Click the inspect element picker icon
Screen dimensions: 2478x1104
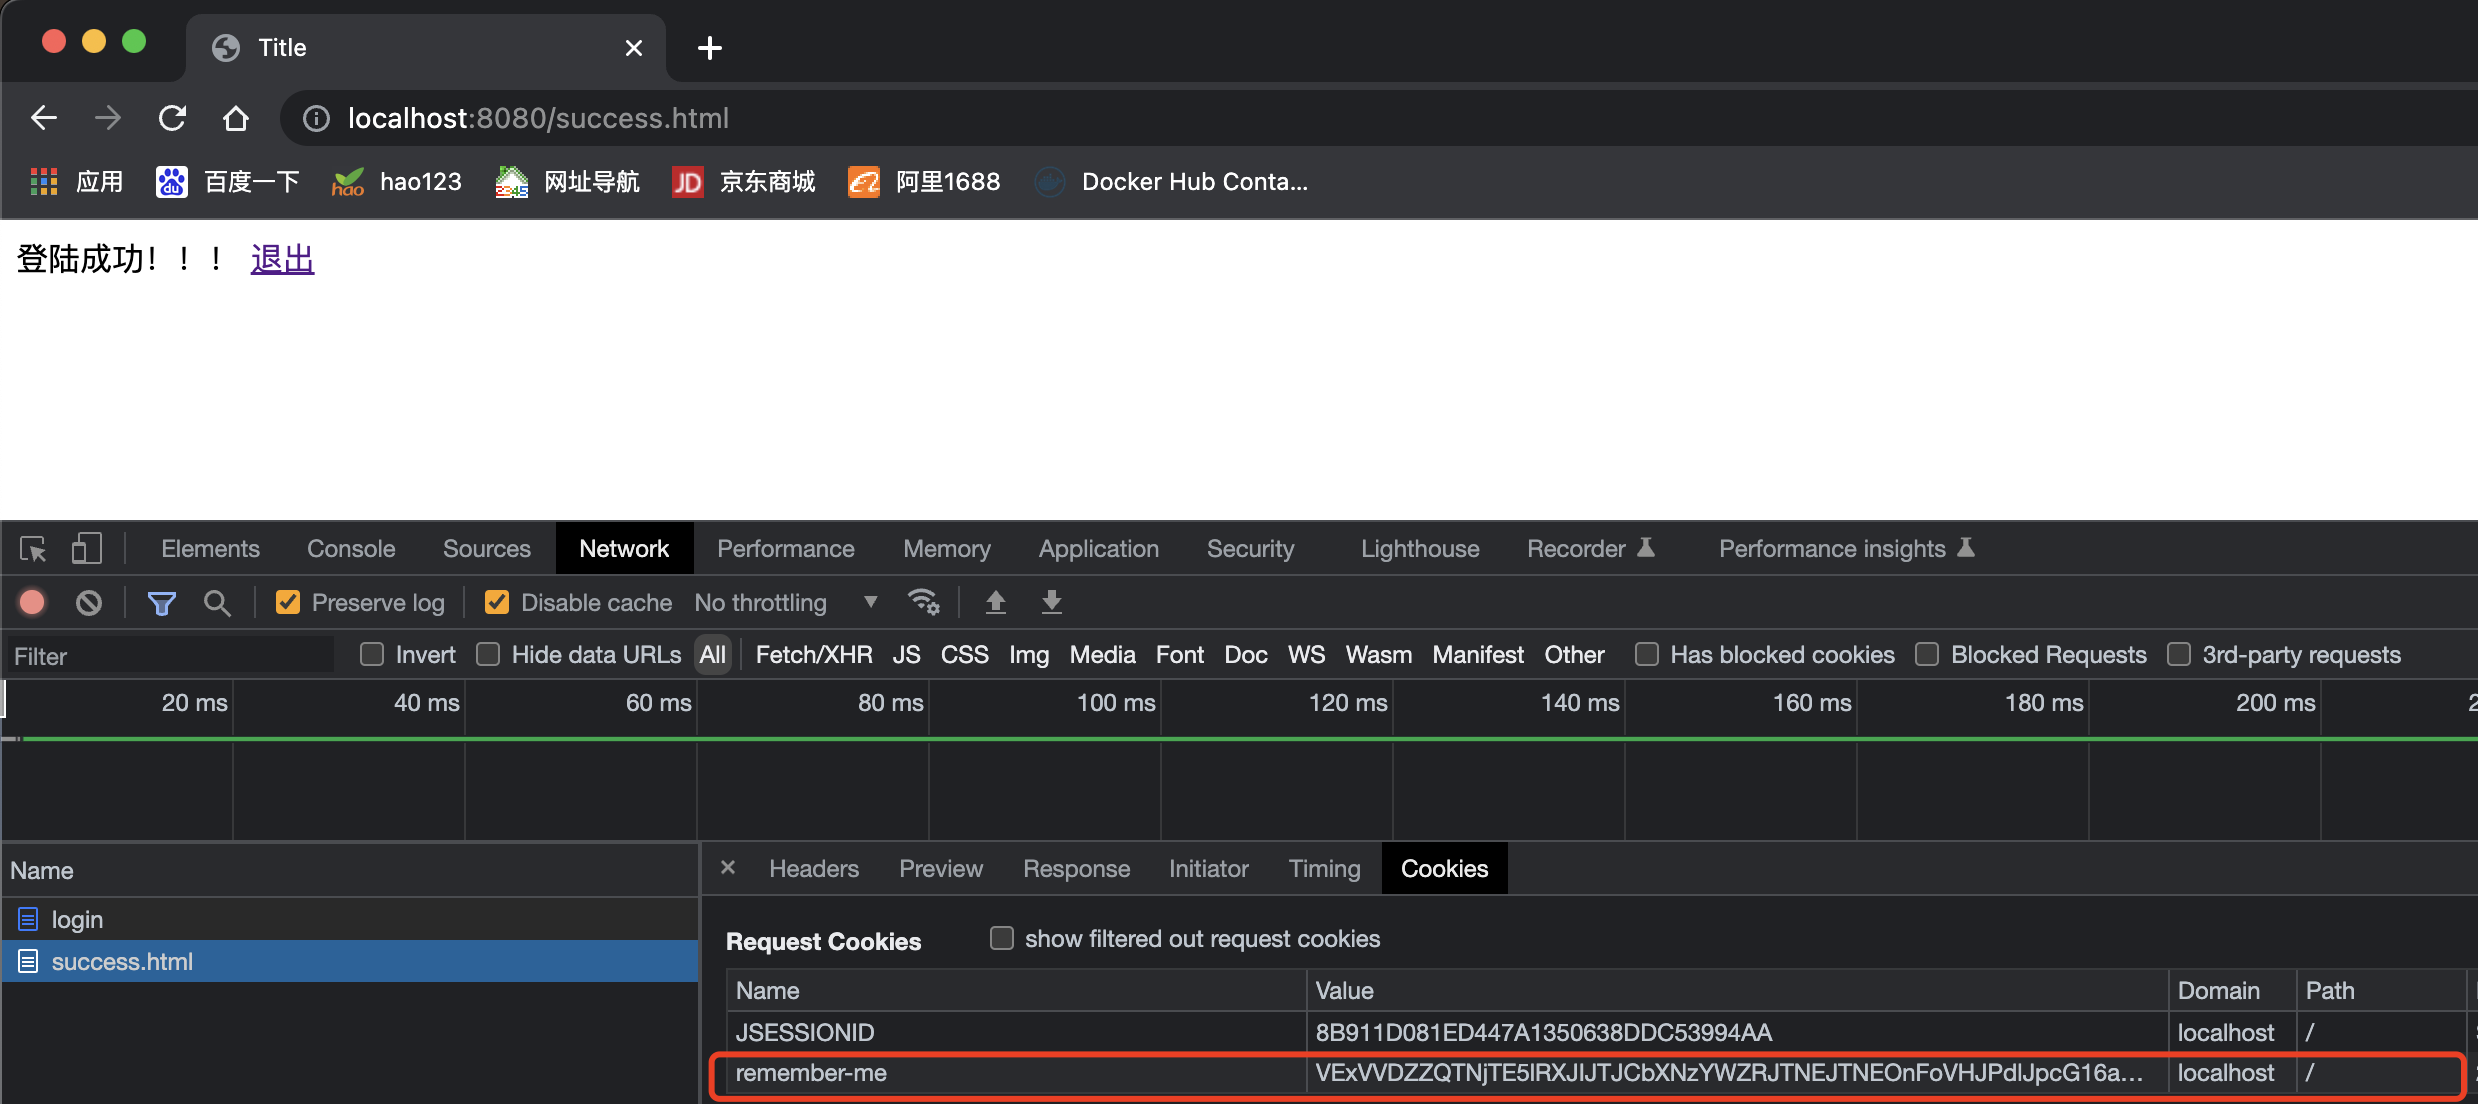[x=33, y=549]
